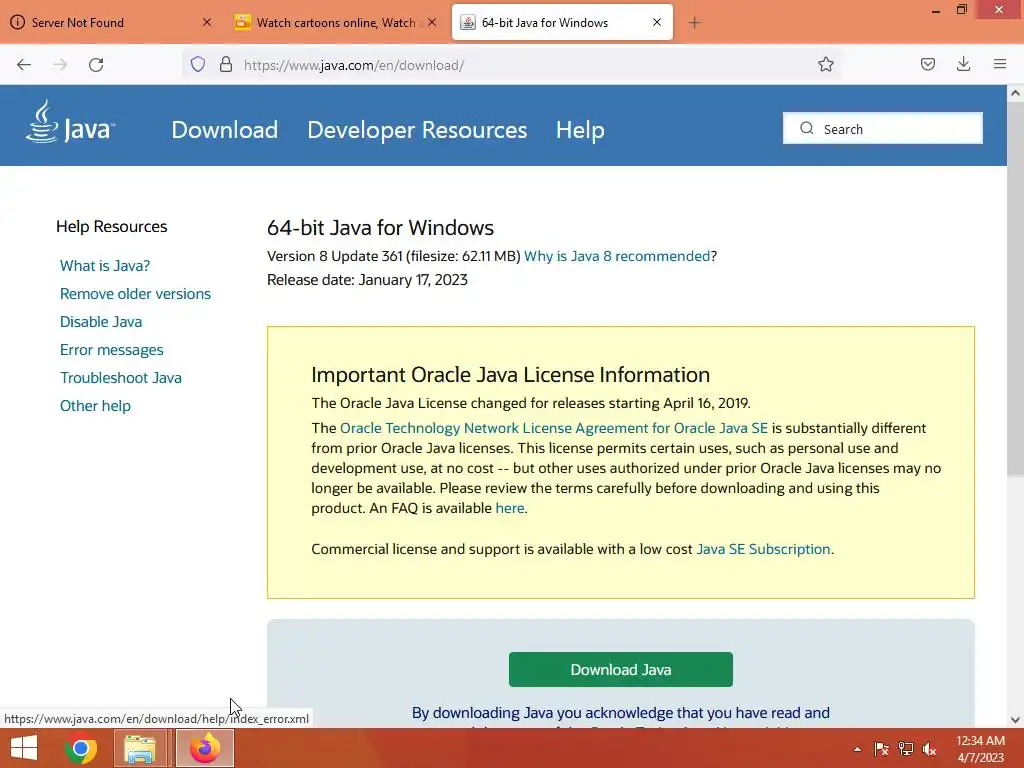Image resolution: width=1024 pixels, height=768 pixels.
Task: Go back with the browser back arrow
Action: (x=24, y=65)
